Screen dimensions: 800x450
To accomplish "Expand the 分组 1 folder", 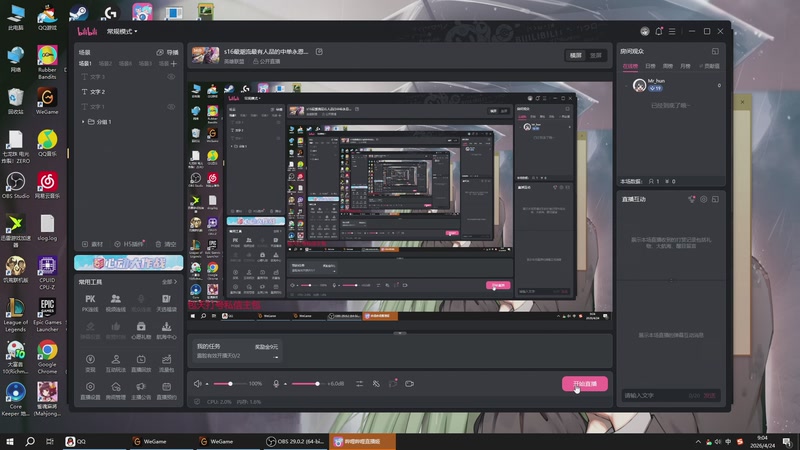I will pos(83,122).
